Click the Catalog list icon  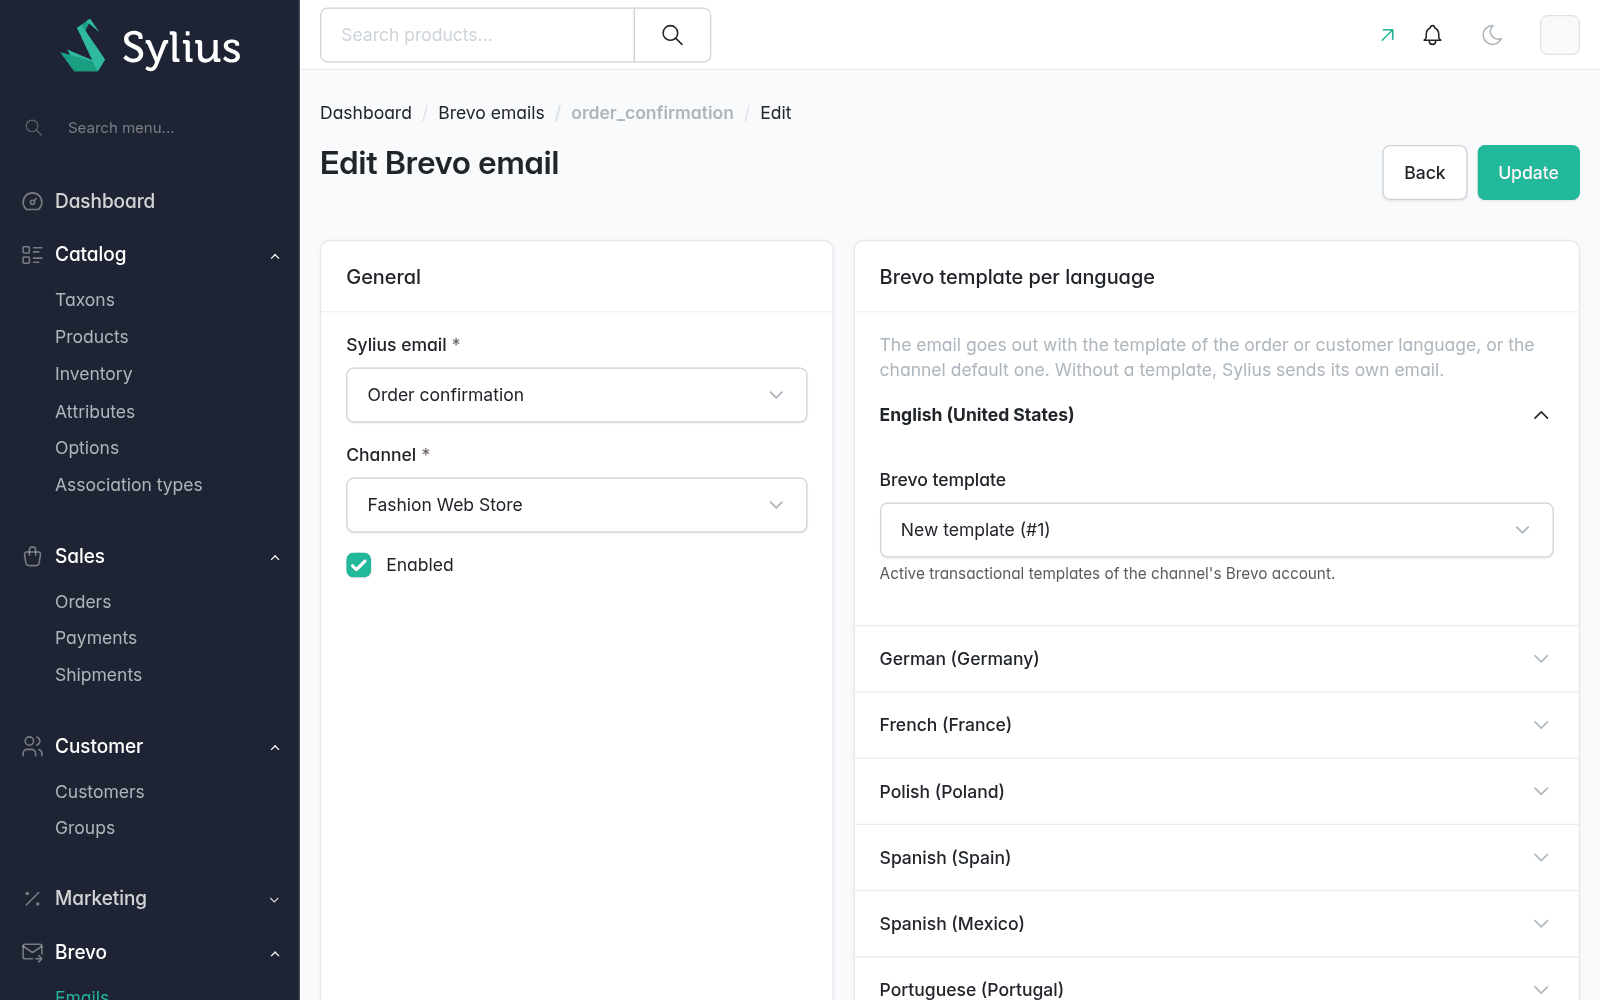pos(33,255)
